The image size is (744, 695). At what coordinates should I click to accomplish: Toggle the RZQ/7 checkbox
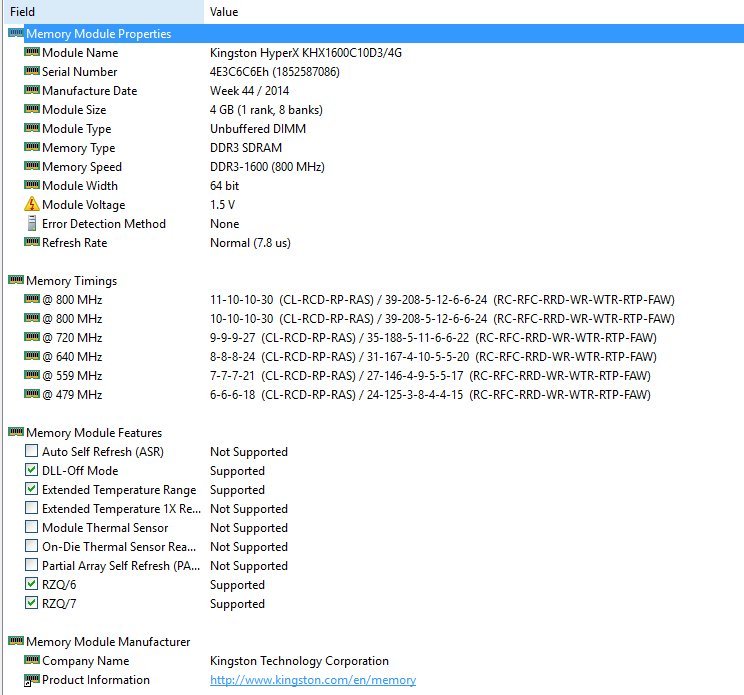click(31, 602)
